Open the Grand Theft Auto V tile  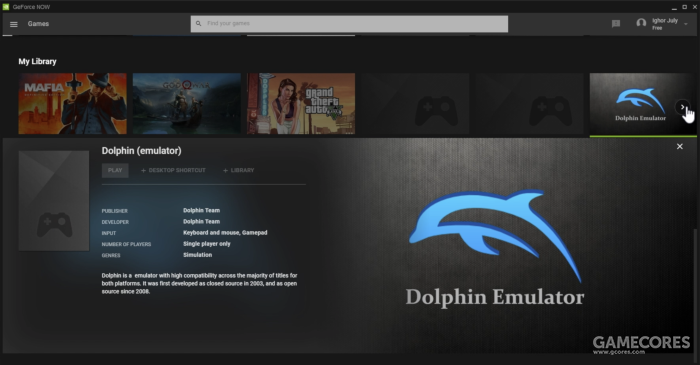[301, 104]
